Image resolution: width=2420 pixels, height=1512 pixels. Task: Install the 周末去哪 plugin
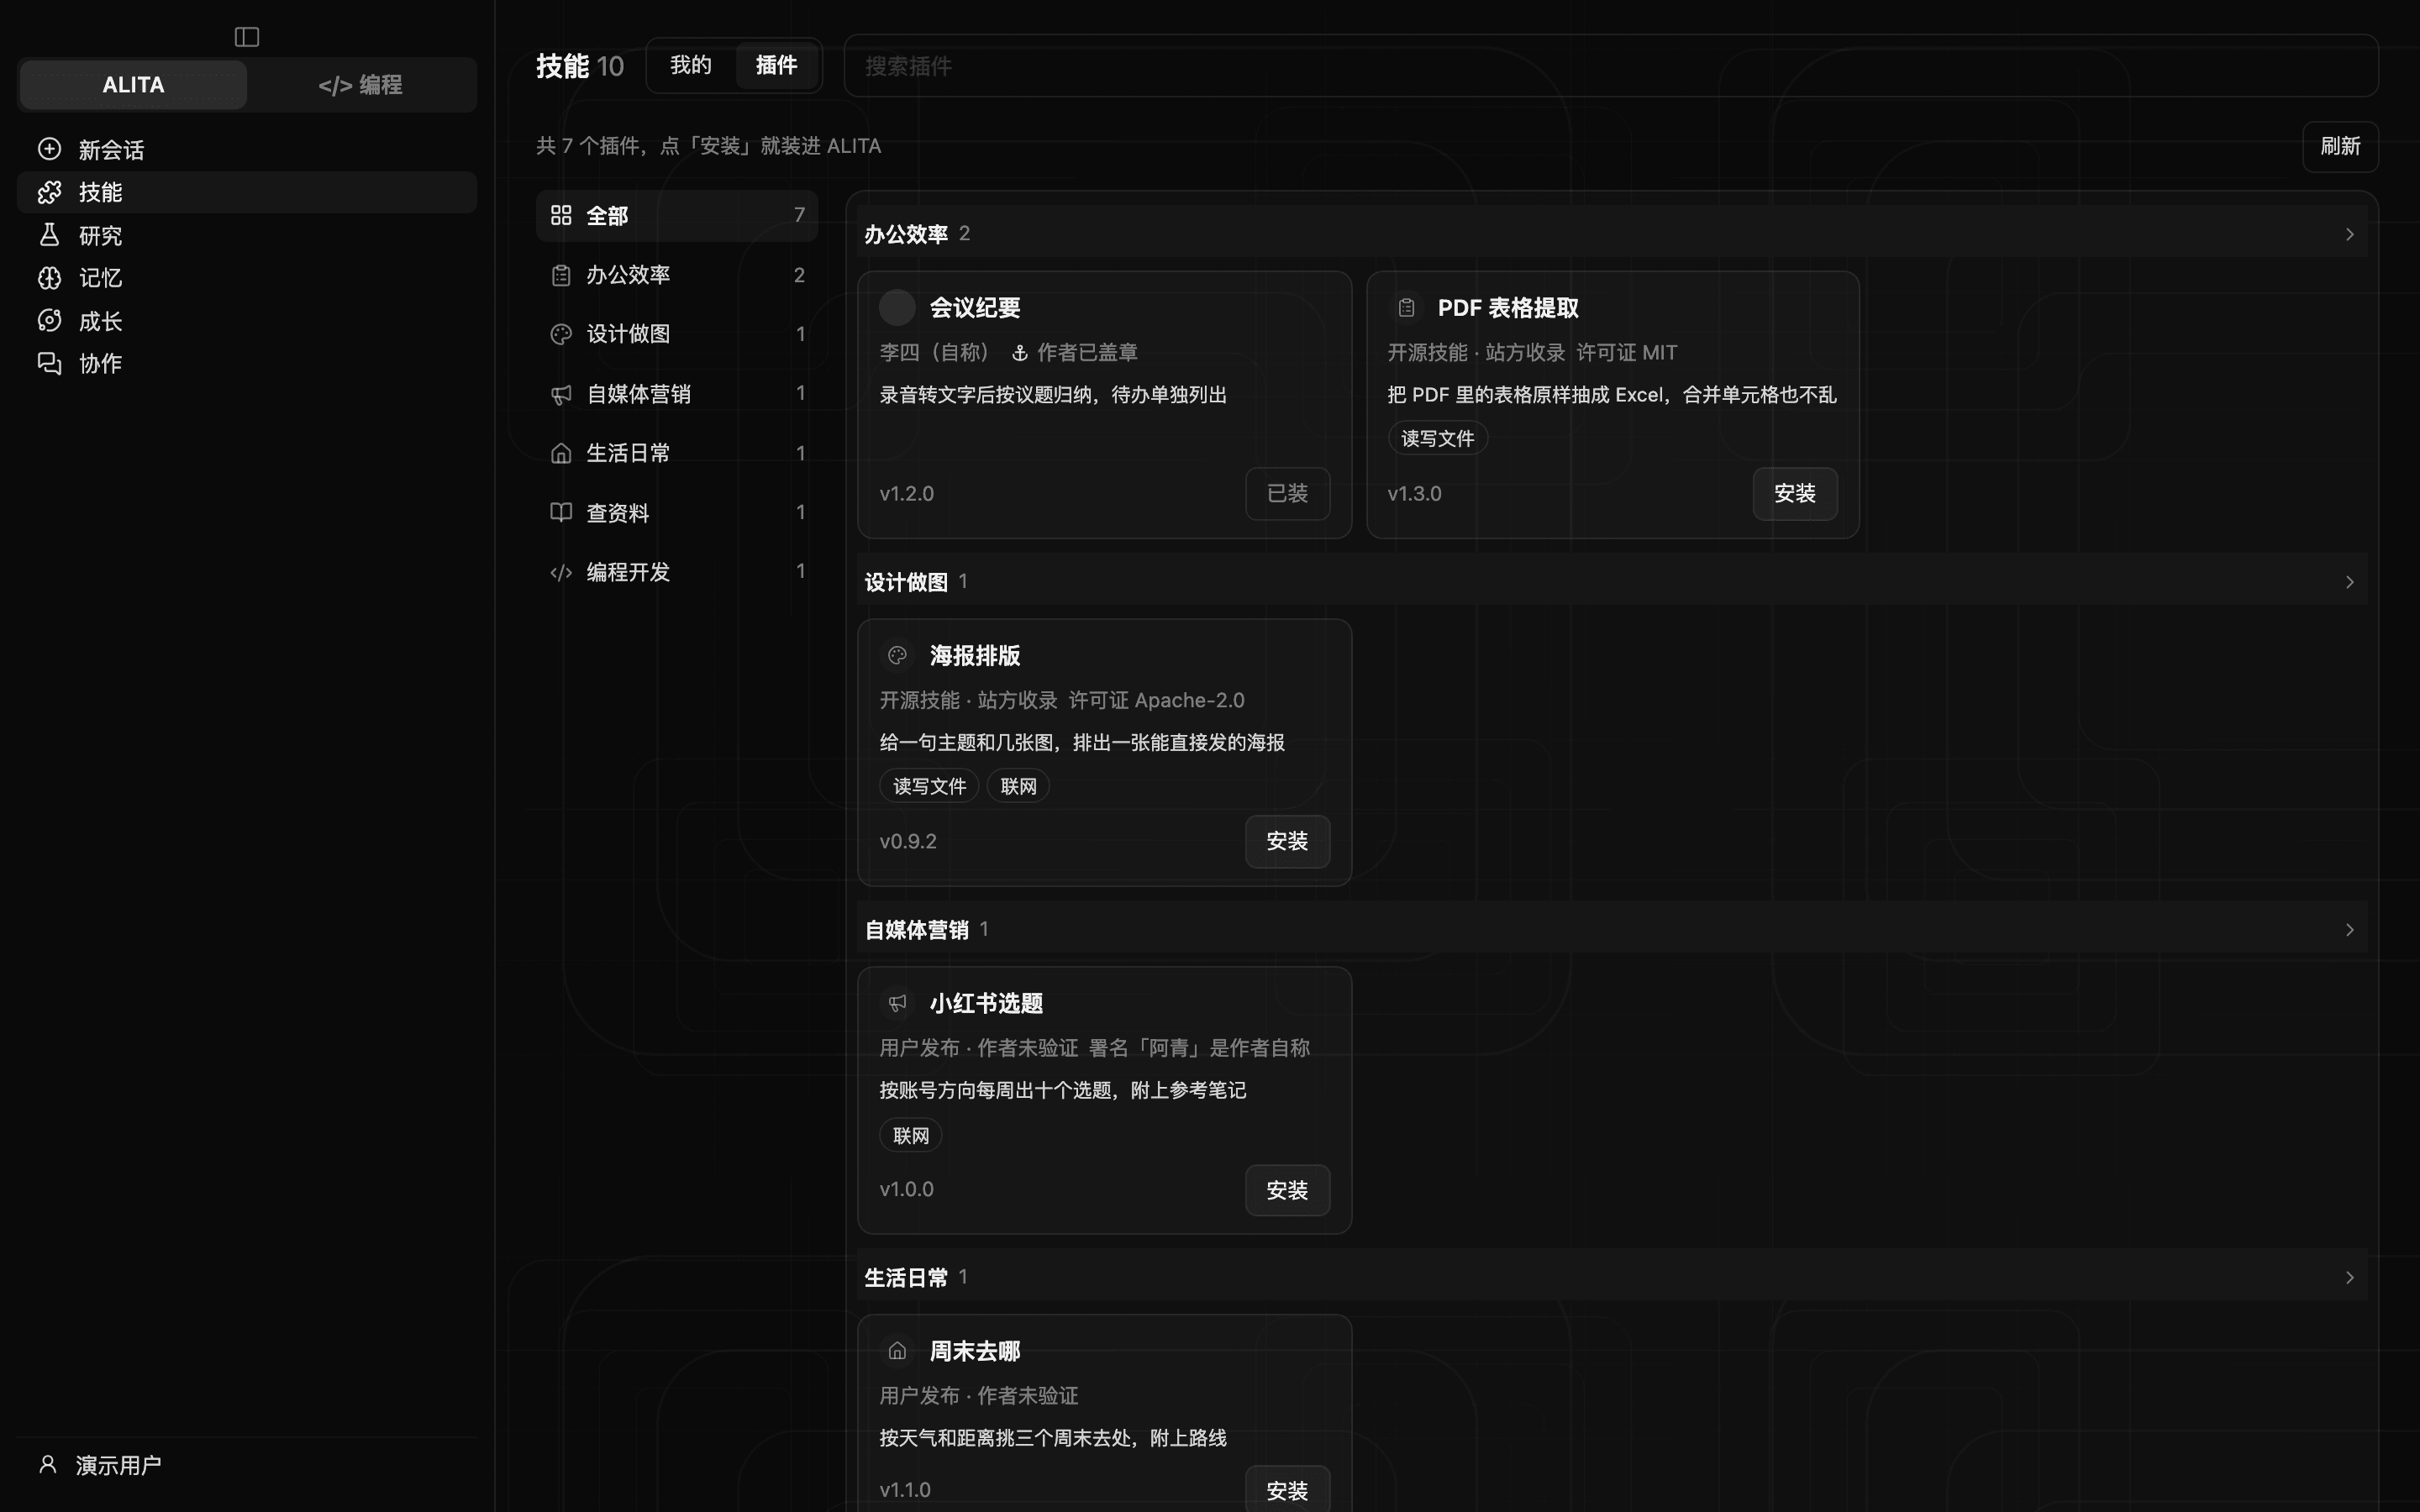[1287, 1490]
